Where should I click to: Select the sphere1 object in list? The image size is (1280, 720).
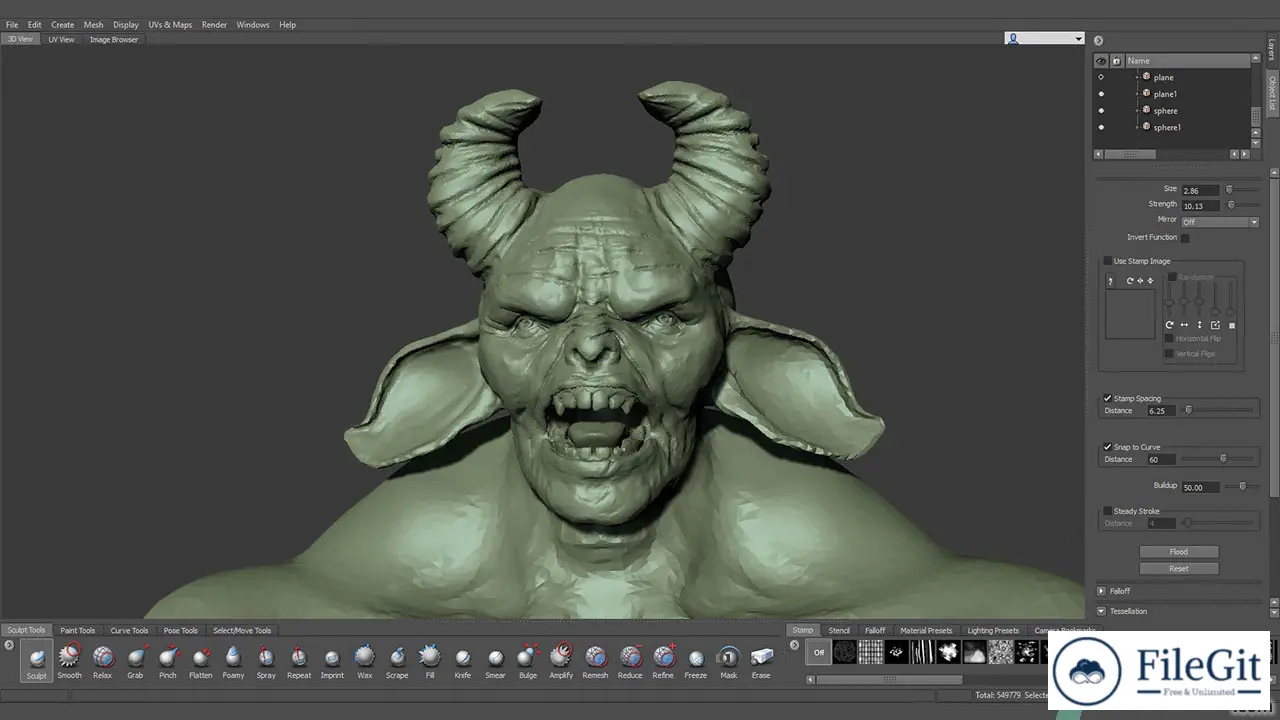coord(1167,127)
